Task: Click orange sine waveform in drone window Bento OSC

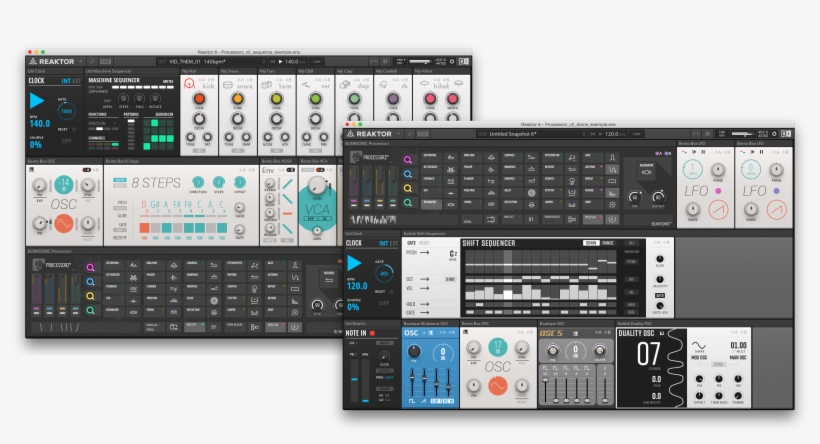Action: coord(497,386)
